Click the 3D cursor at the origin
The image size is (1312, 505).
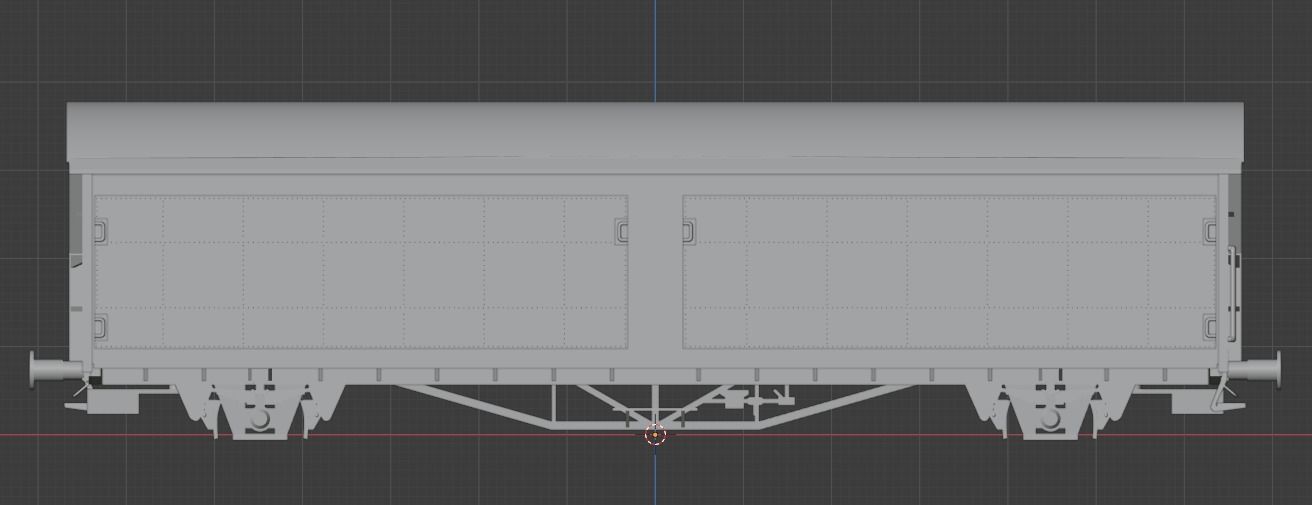[655, 435]
